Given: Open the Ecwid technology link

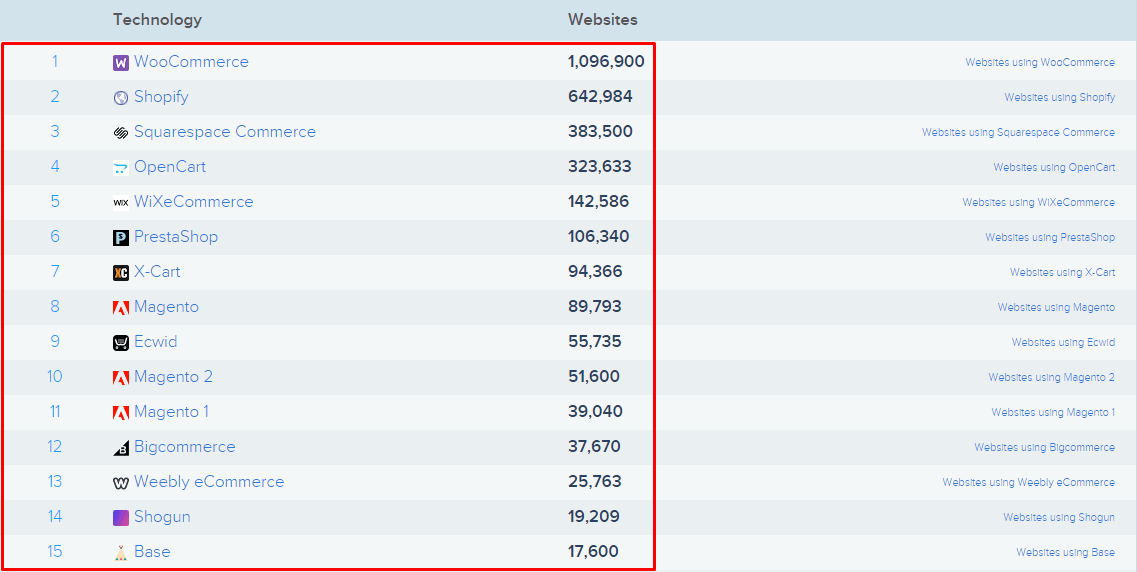Looking at the screenshot, I should (156, 341).
